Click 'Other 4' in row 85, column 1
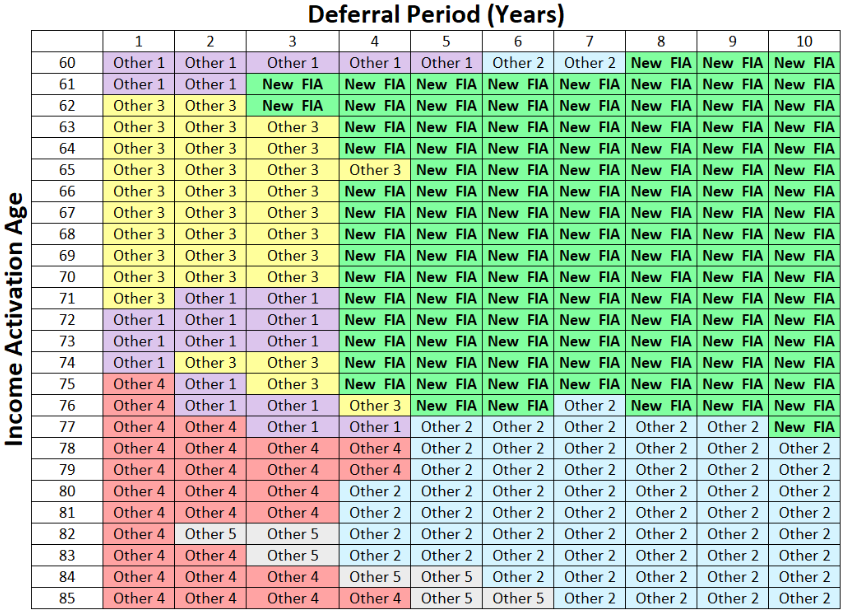844x612 pixels. tap(139, 598)
